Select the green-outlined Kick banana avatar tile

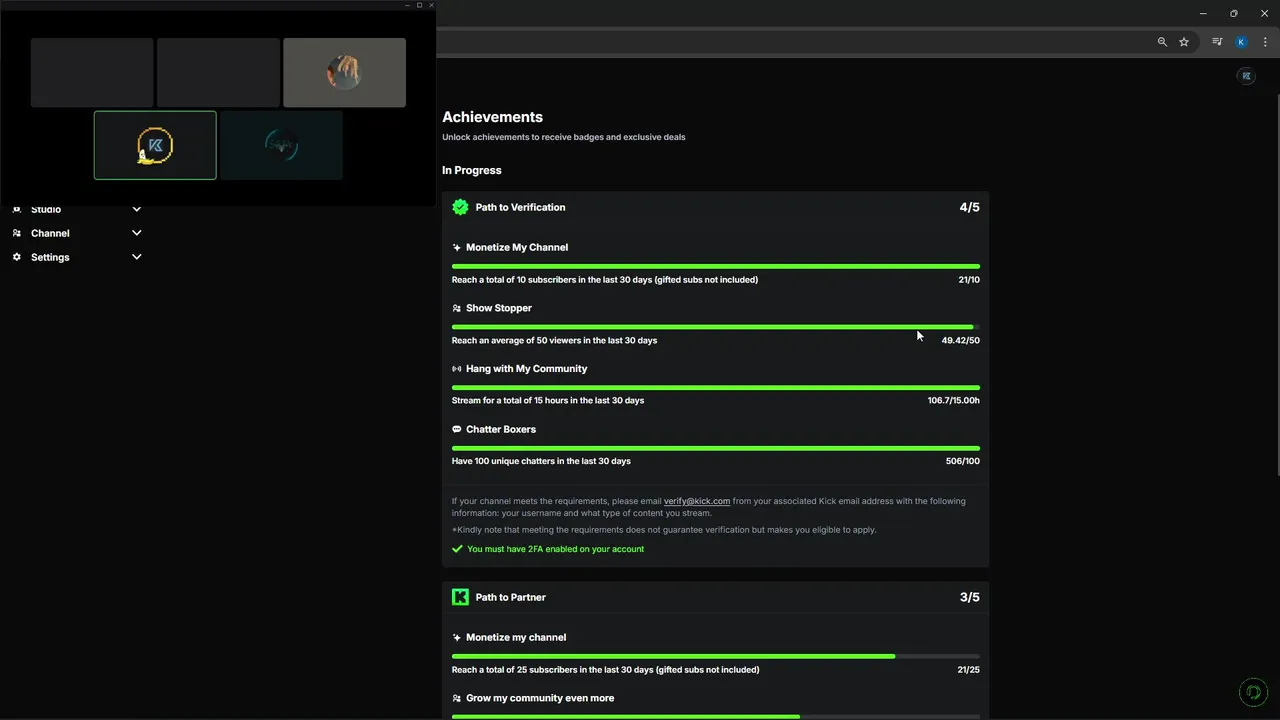pos(155,145)
